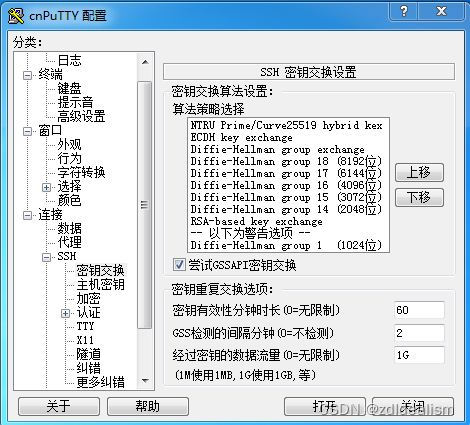470x425 pixels.
Task: Click the 帮助 button
Action: click(x=148, y=406)
